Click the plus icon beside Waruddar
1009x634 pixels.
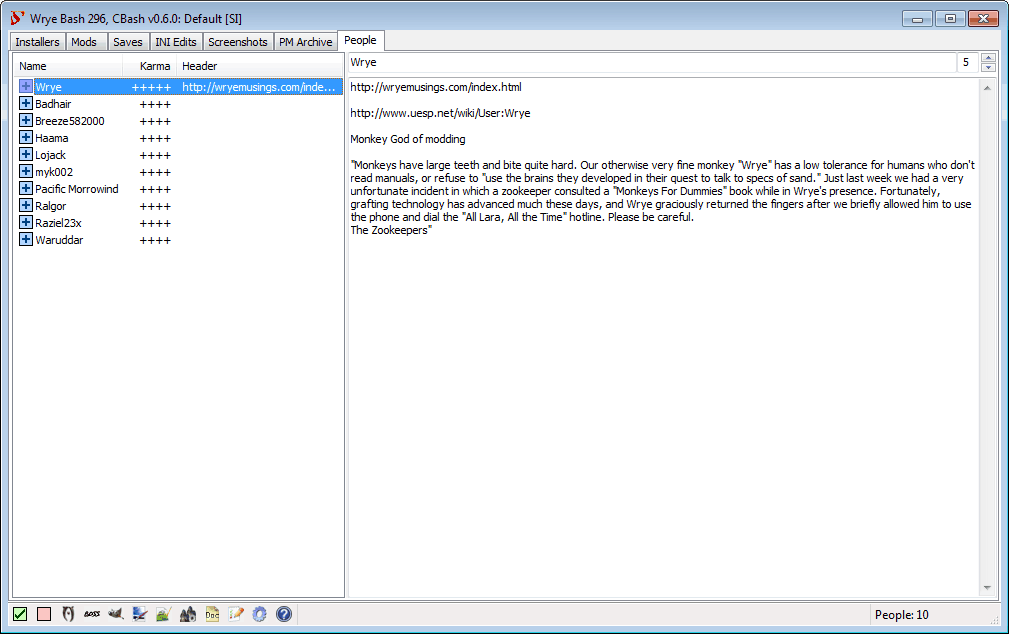pos(26,239)
